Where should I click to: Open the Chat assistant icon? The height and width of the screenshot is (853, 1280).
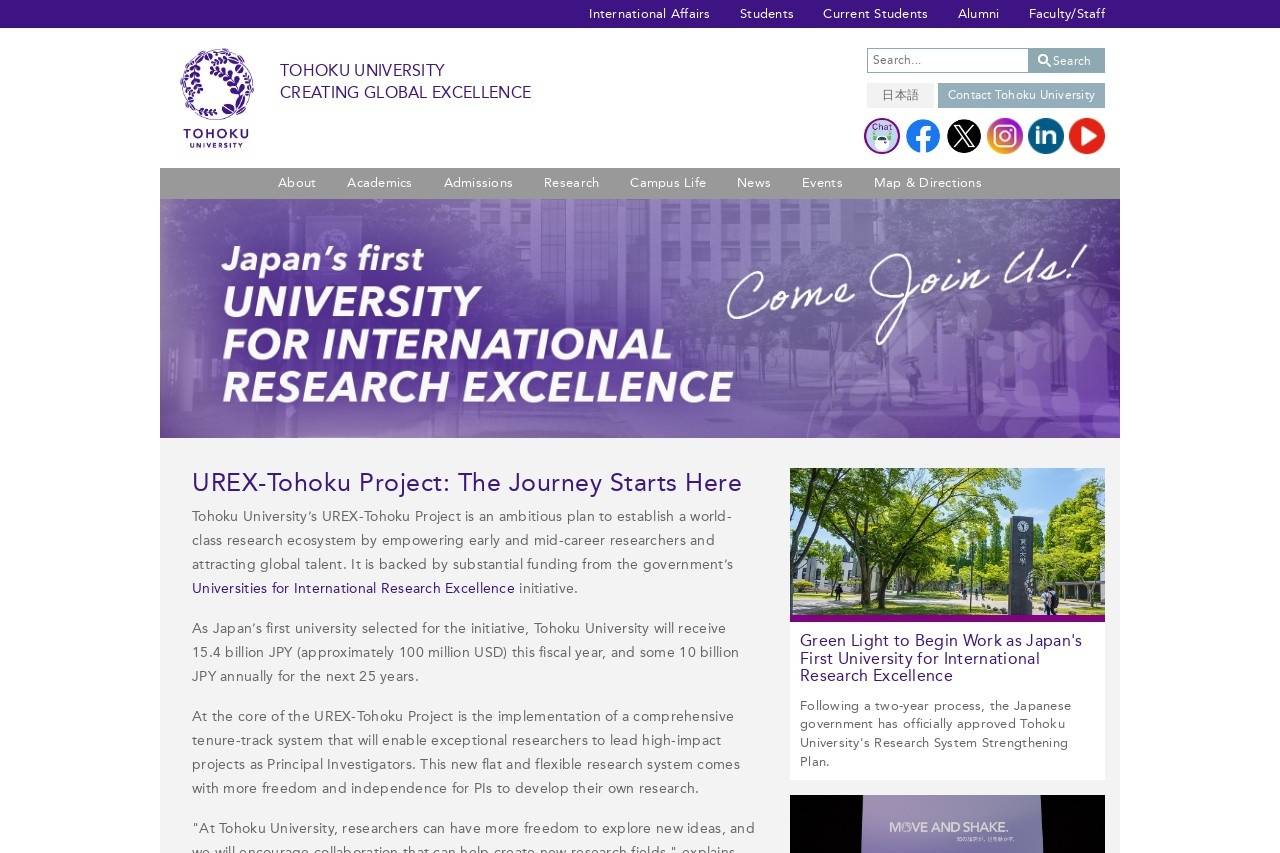(882, 136)
